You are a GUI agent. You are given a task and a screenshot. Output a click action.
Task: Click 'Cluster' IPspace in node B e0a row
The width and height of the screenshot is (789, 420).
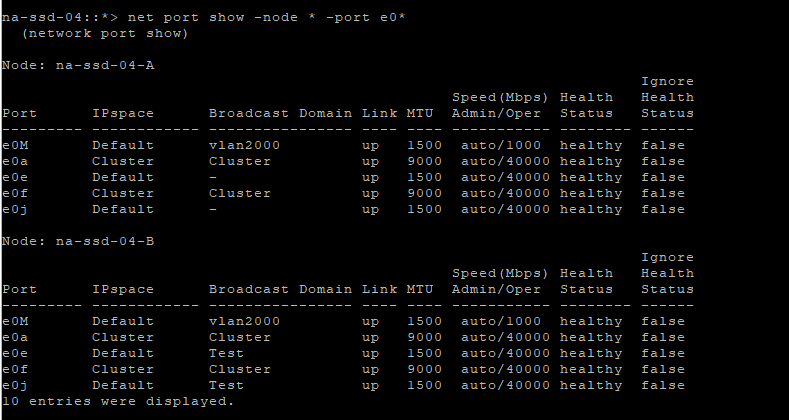click(122, 337)
